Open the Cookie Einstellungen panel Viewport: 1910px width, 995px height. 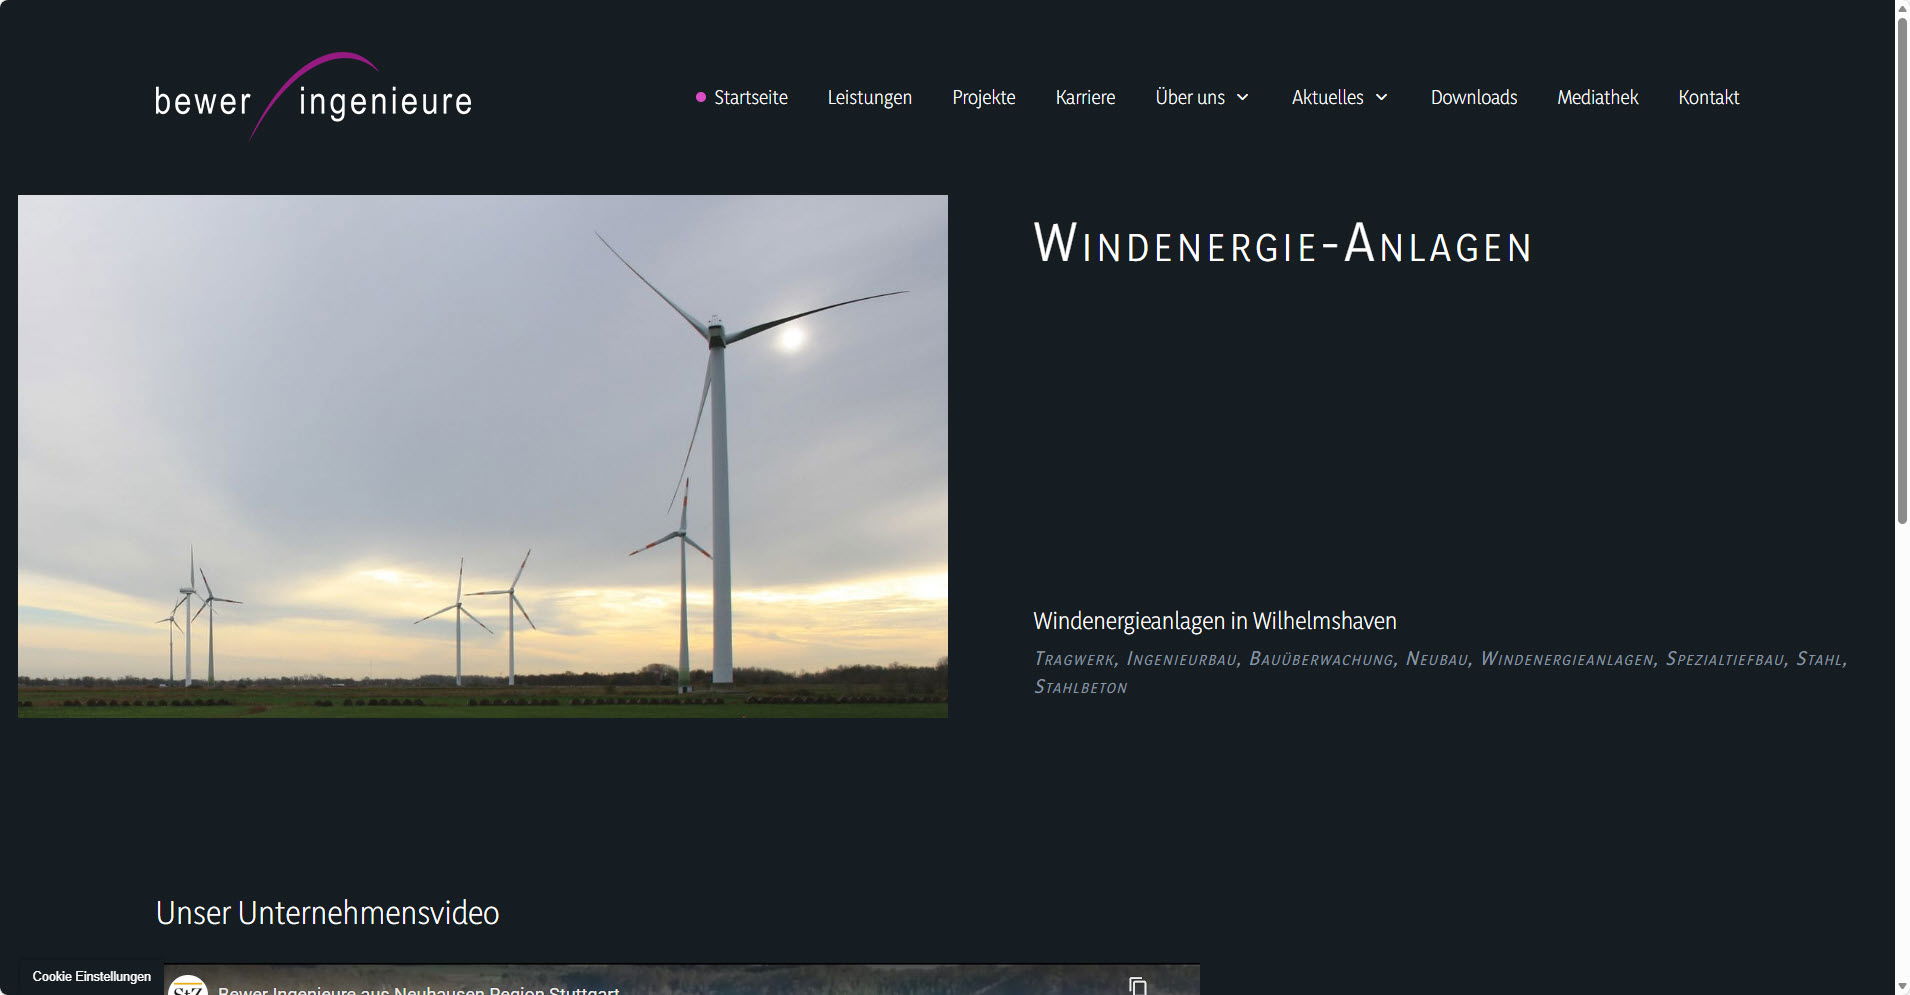coord(92,976)
